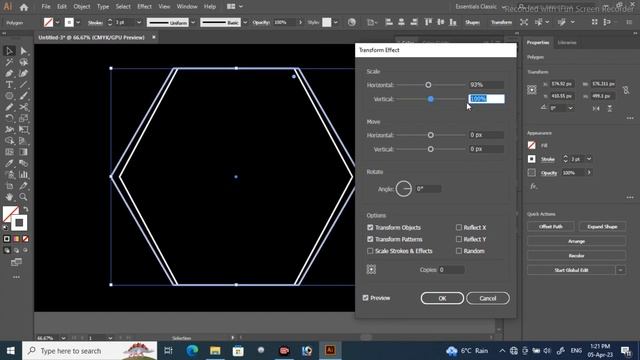Open the Basic brush definition dropdown
Screen dimensions: 640x360
click(x=245, y=22)
